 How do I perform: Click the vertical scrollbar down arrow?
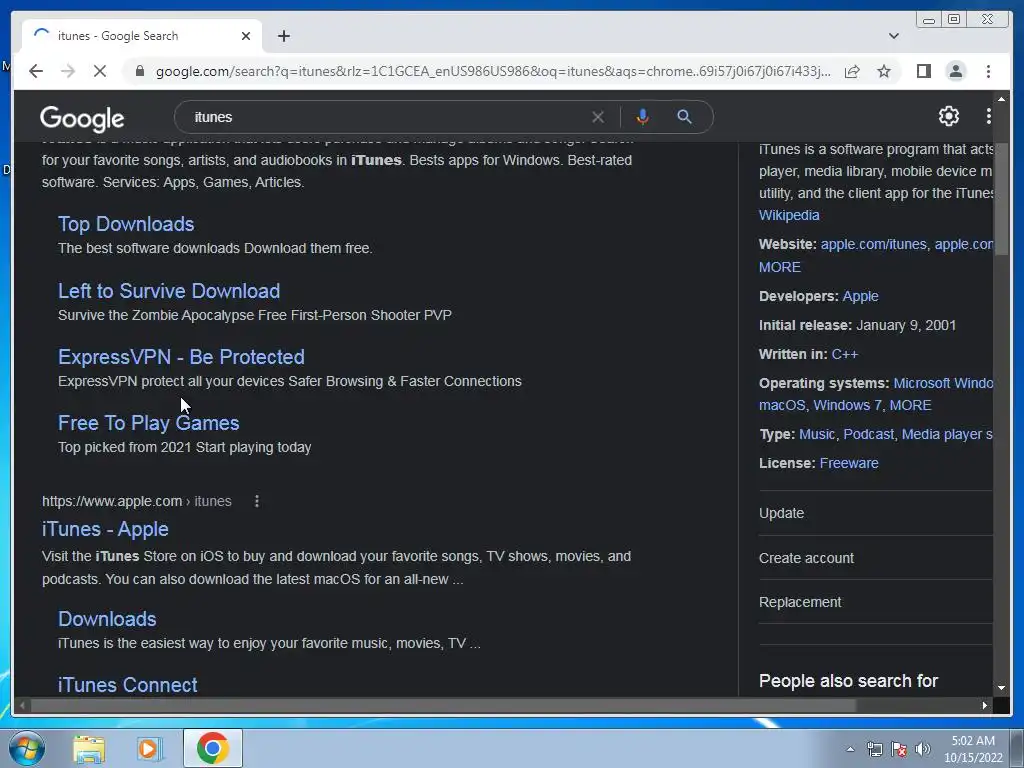click(1001, 688)
